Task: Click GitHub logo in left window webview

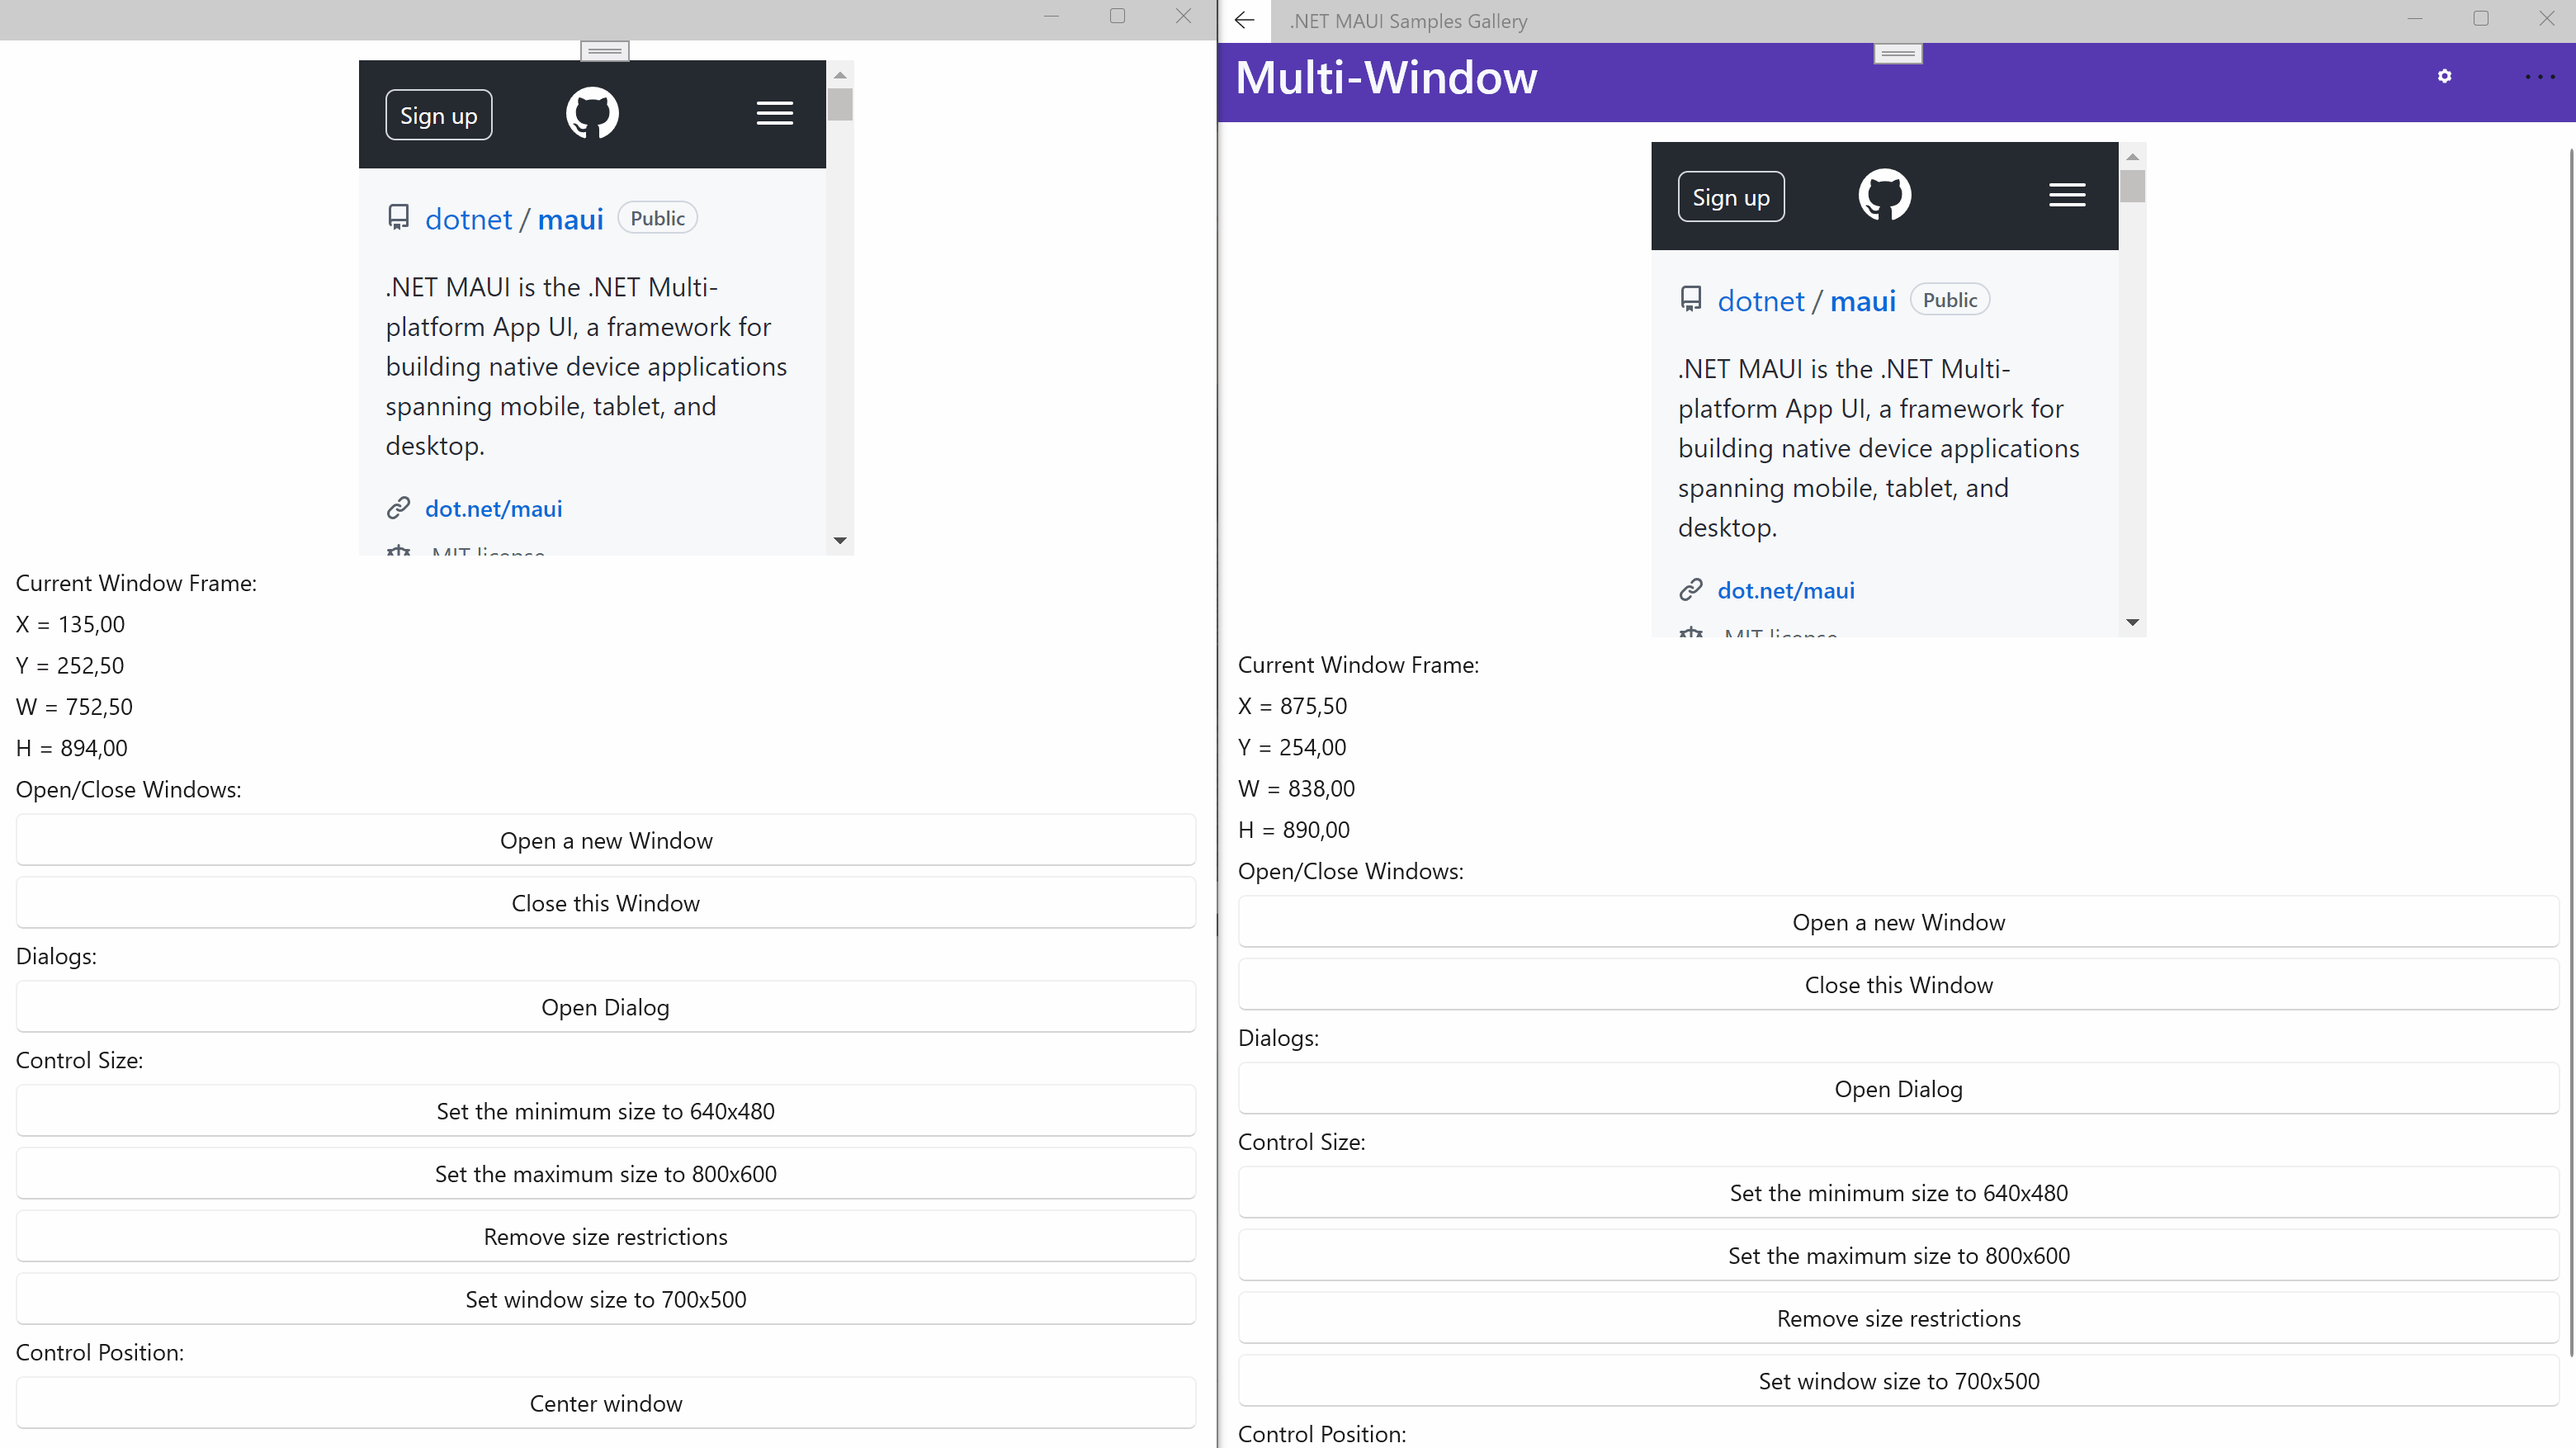Action: 592,113
